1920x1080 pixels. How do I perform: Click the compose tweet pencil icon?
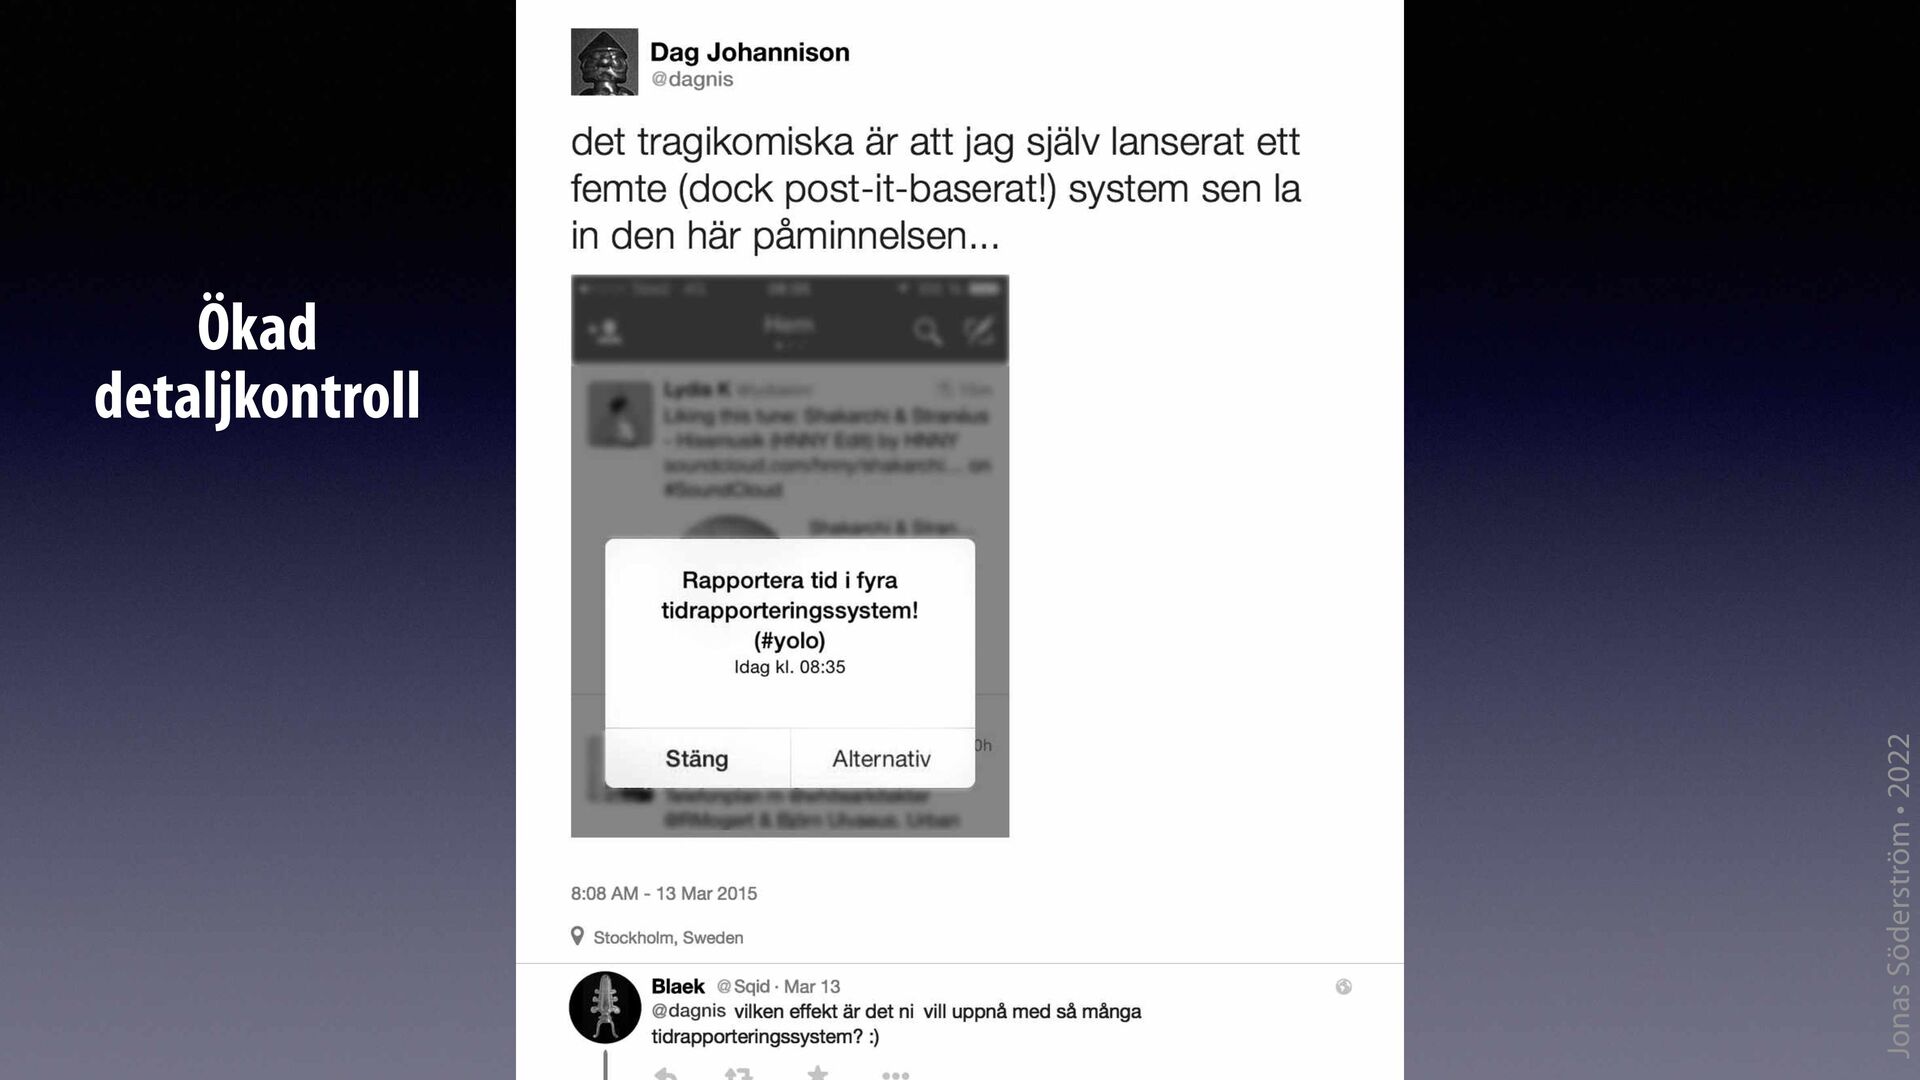[x=978, y=331]
